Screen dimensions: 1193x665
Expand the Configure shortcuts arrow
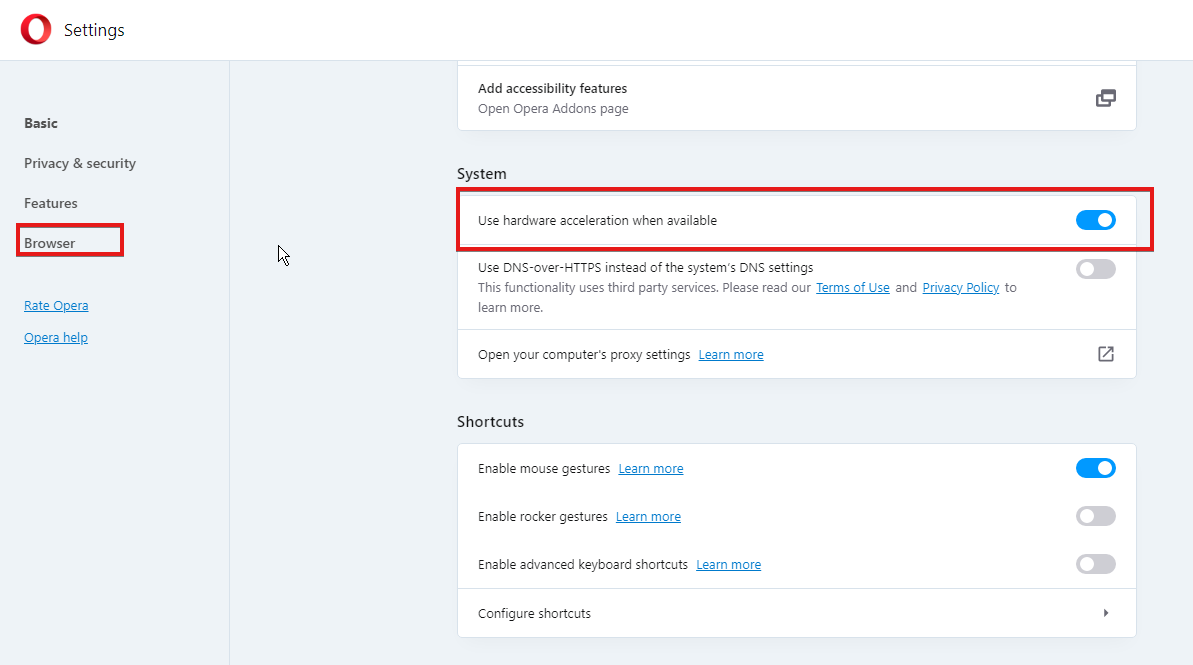[1106, 612]
